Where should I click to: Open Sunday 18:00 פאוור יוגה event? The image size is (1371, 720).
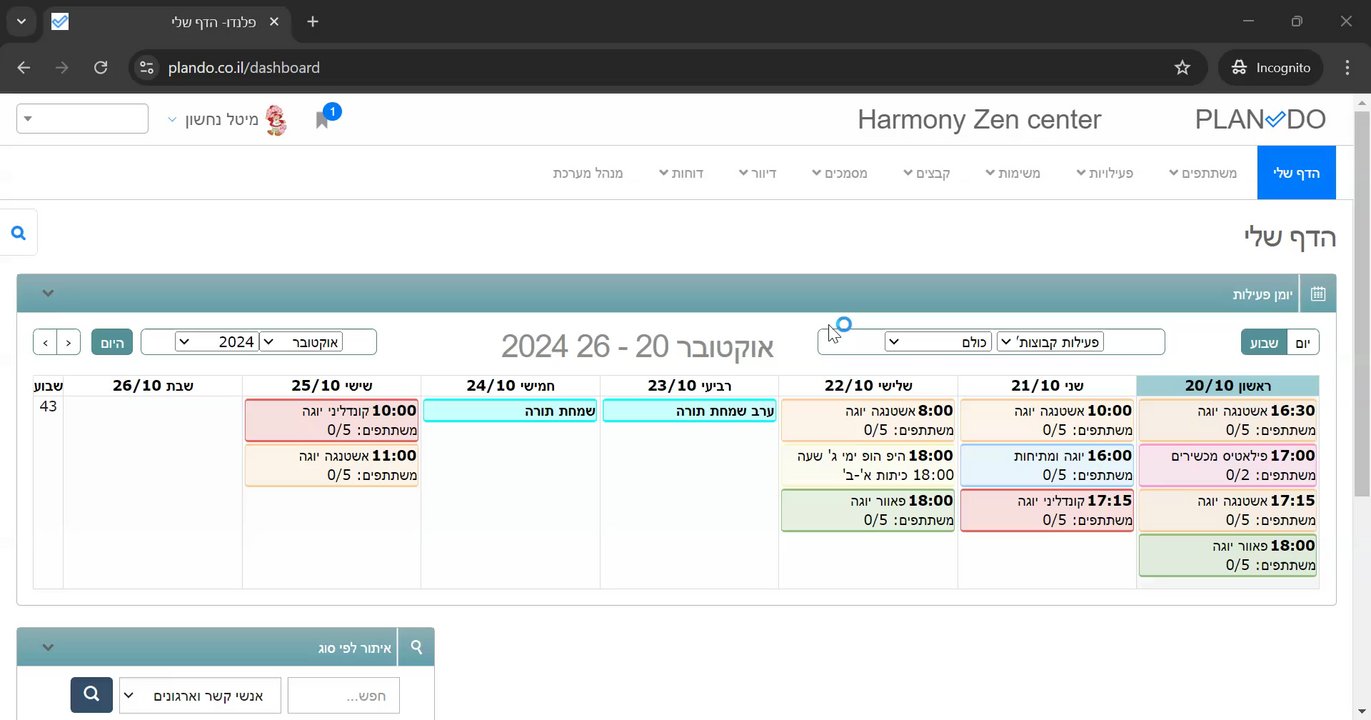[1228, 555]
